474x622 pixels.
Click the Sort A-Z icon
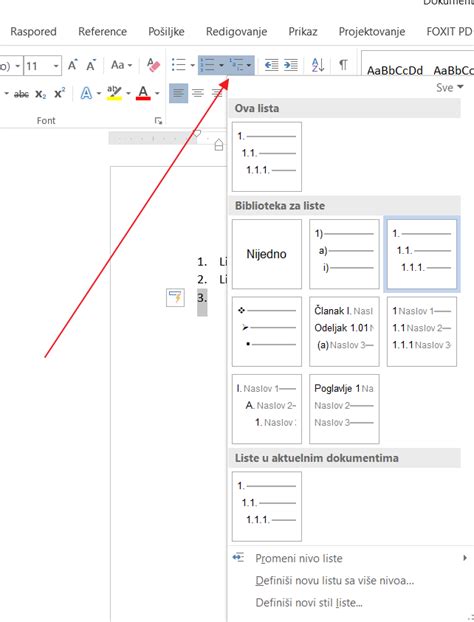pyautogui.click(x=318, y=65)
